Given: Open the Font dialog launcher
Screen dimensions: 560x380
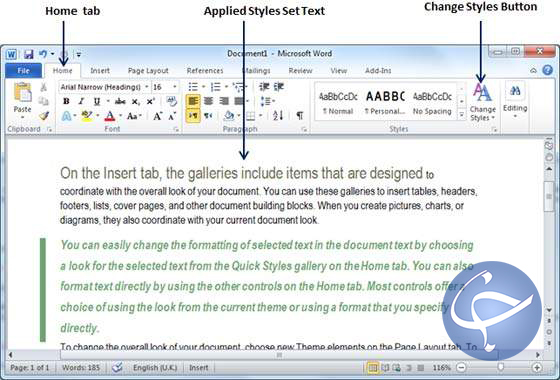Looking at the screenshot, I should (176, 130).
